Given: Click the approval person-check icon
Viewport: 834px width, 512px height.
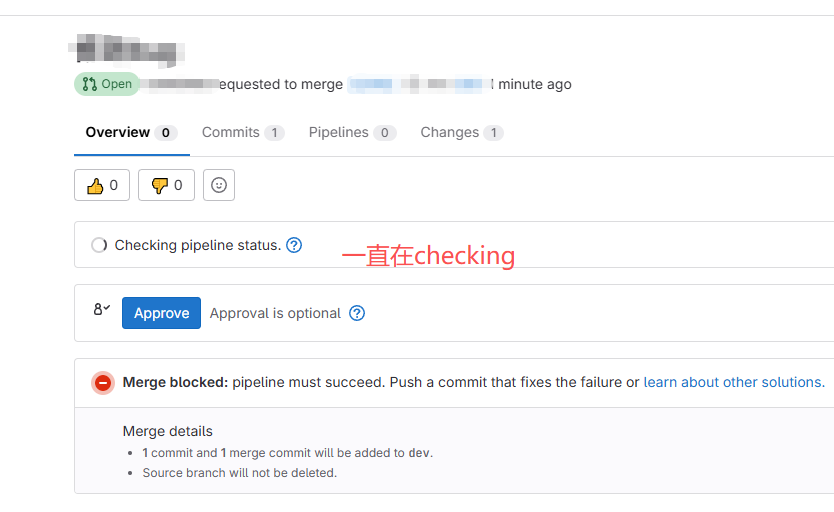Looking at the screenshot, I should pyautogui.click(x=101, y=310).
